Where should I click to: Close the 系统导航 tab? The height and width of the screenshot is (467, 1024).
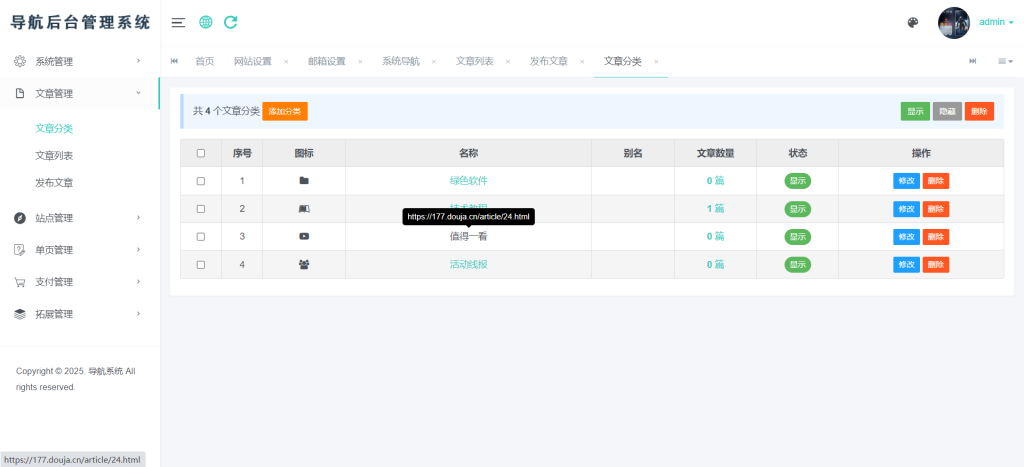[434, 61]
